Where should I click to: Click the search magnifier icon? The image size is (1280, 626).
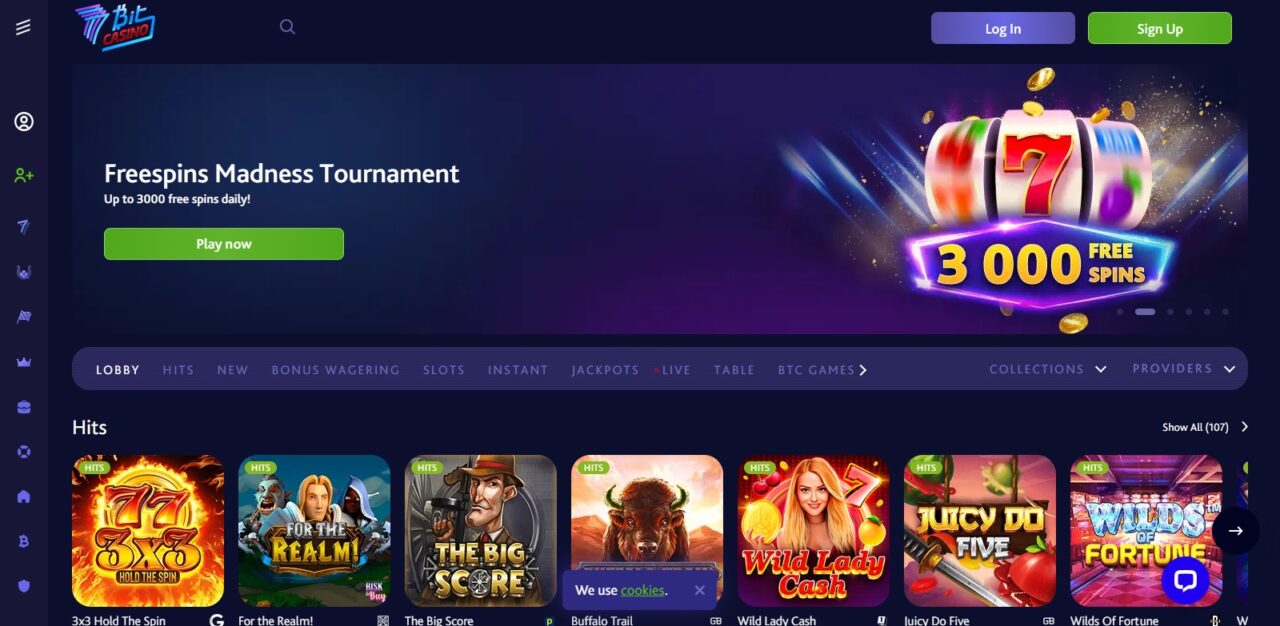point(287,27)
